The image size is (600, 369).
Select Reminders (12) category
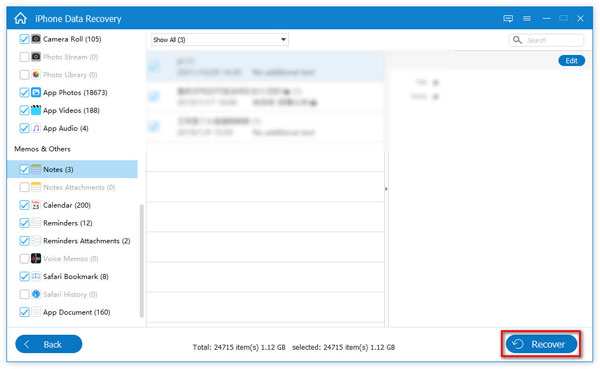pos(68,223)
